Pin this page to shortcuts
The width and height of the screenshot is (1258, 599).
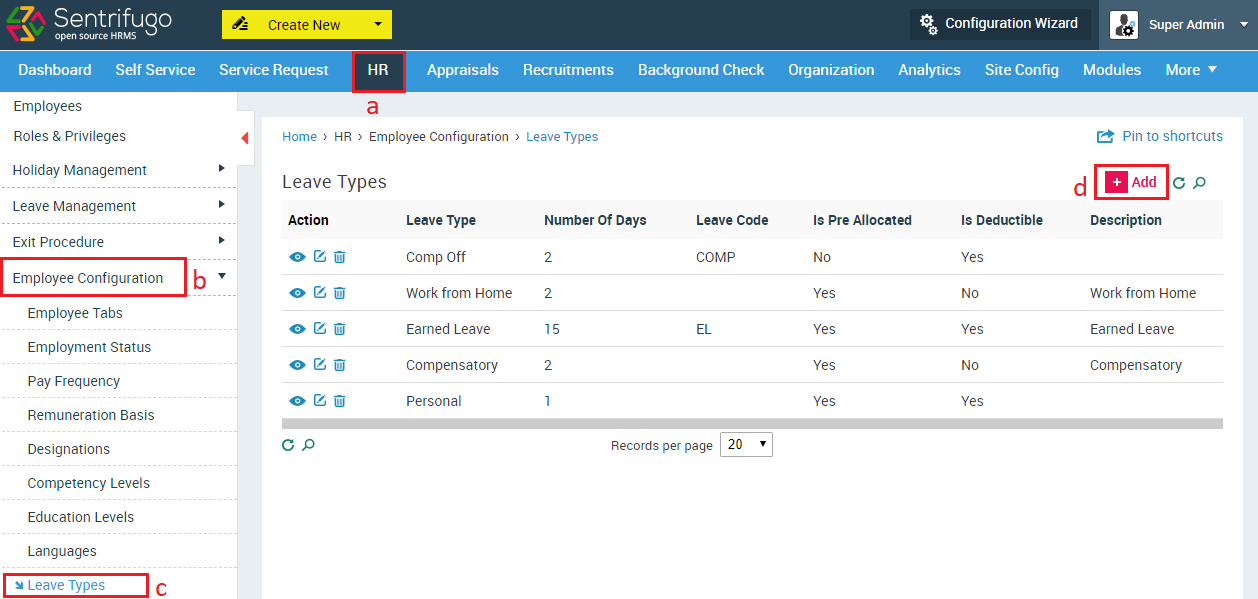point(1160,136)
